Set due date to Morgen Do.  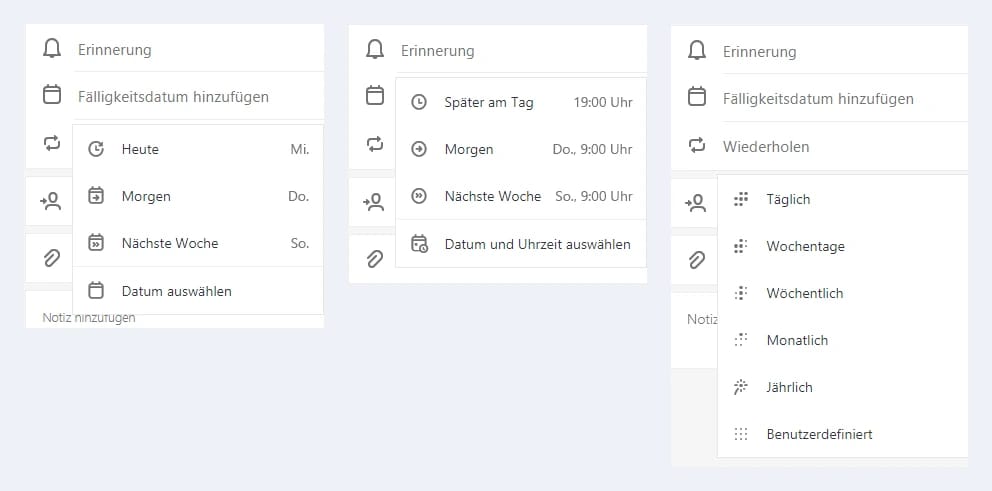click(x=198, y=196)
